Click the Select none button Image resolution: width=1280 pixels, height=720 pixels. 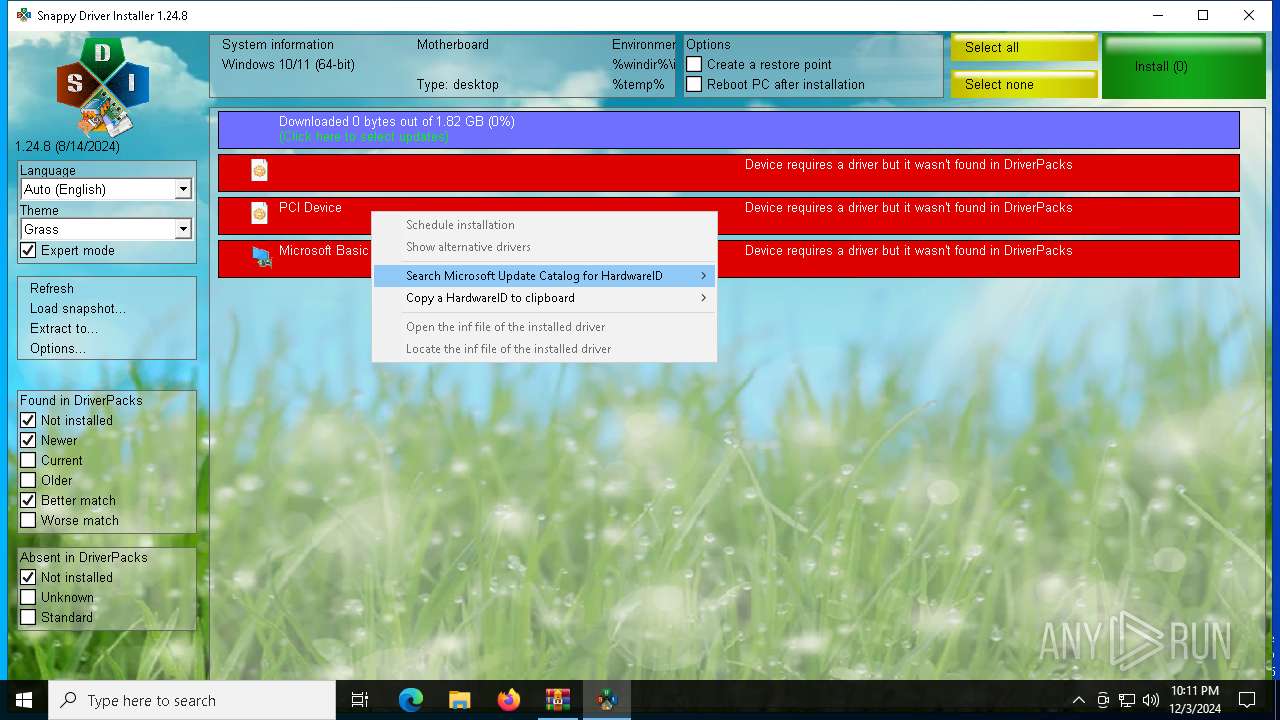click(x=1024, y=84)
